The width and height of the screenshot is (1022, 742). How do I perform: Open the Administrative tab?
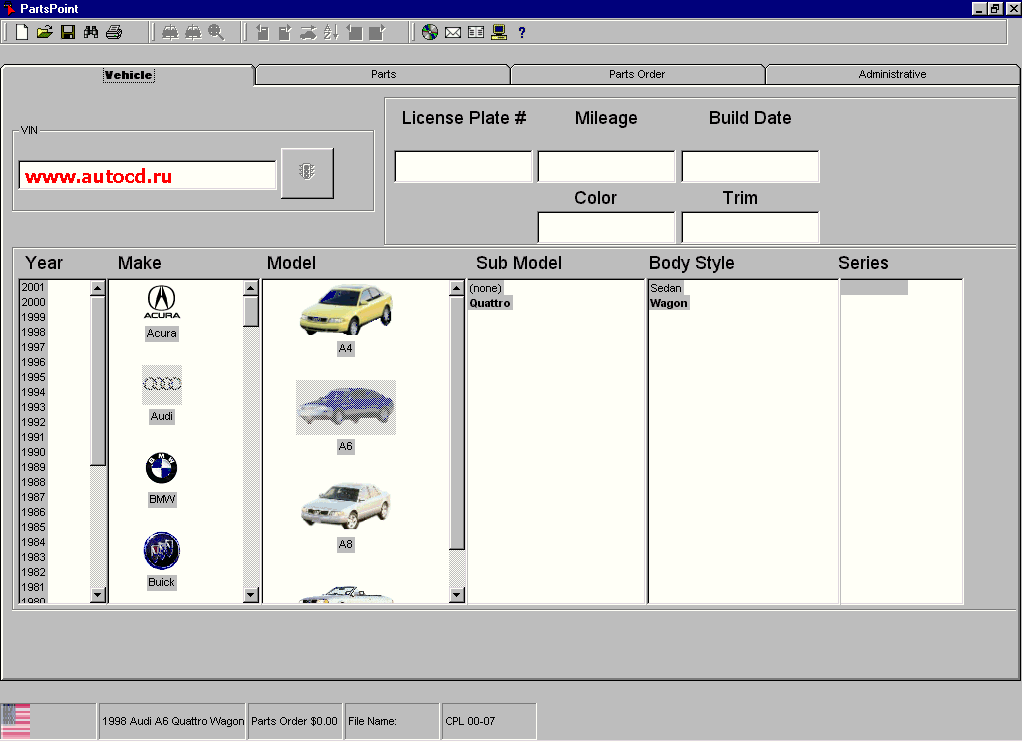pos(892,74)
